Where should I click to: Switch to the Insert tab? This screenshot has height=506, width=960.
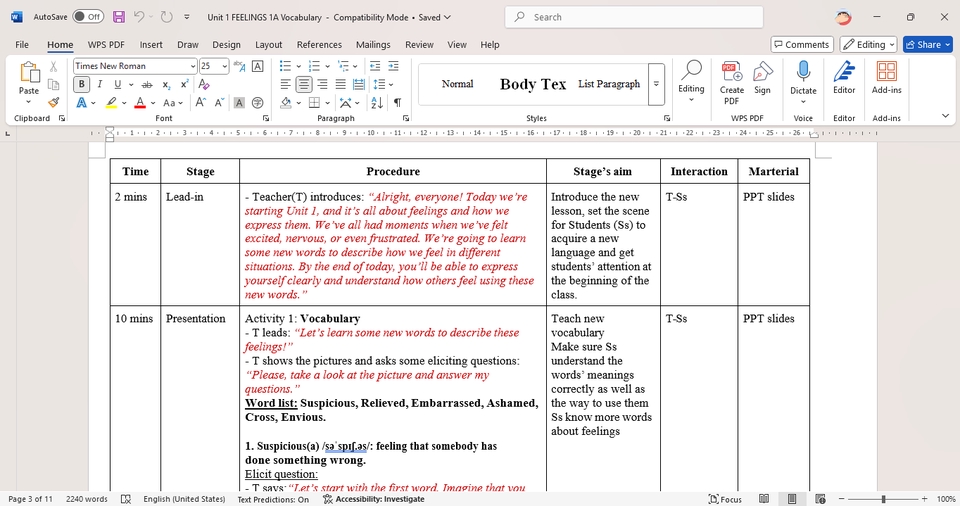click(x=151, y=45)
